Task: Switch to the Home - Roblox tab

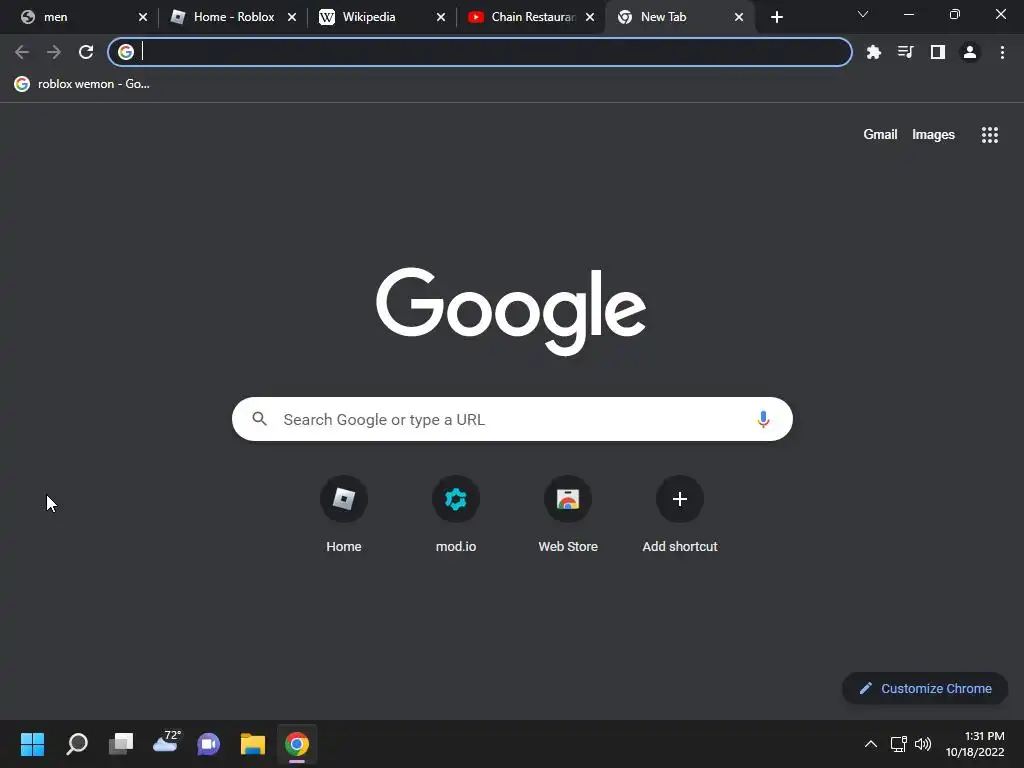Action: 232,17
